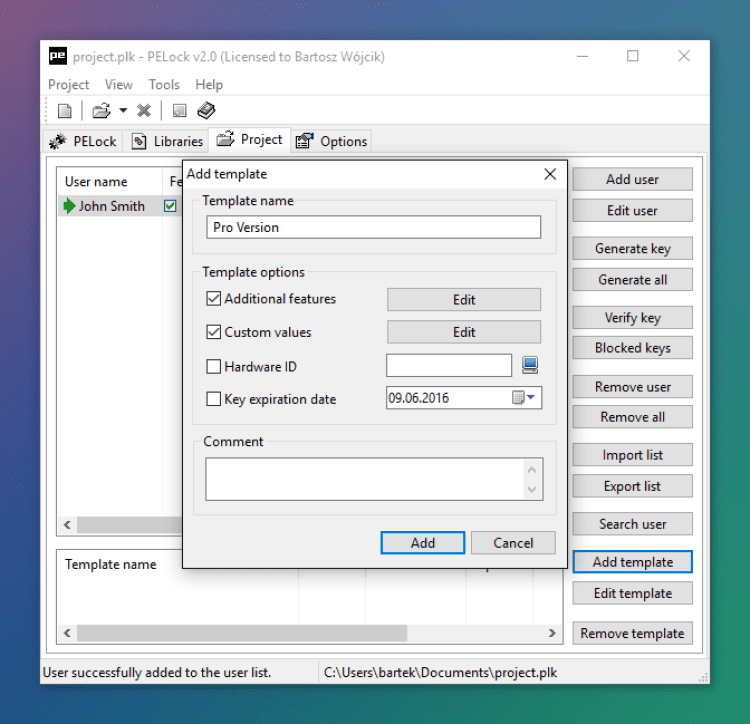The image size is (750, 724).
Task: Click the Verify key button
Action: coord(632,318)
